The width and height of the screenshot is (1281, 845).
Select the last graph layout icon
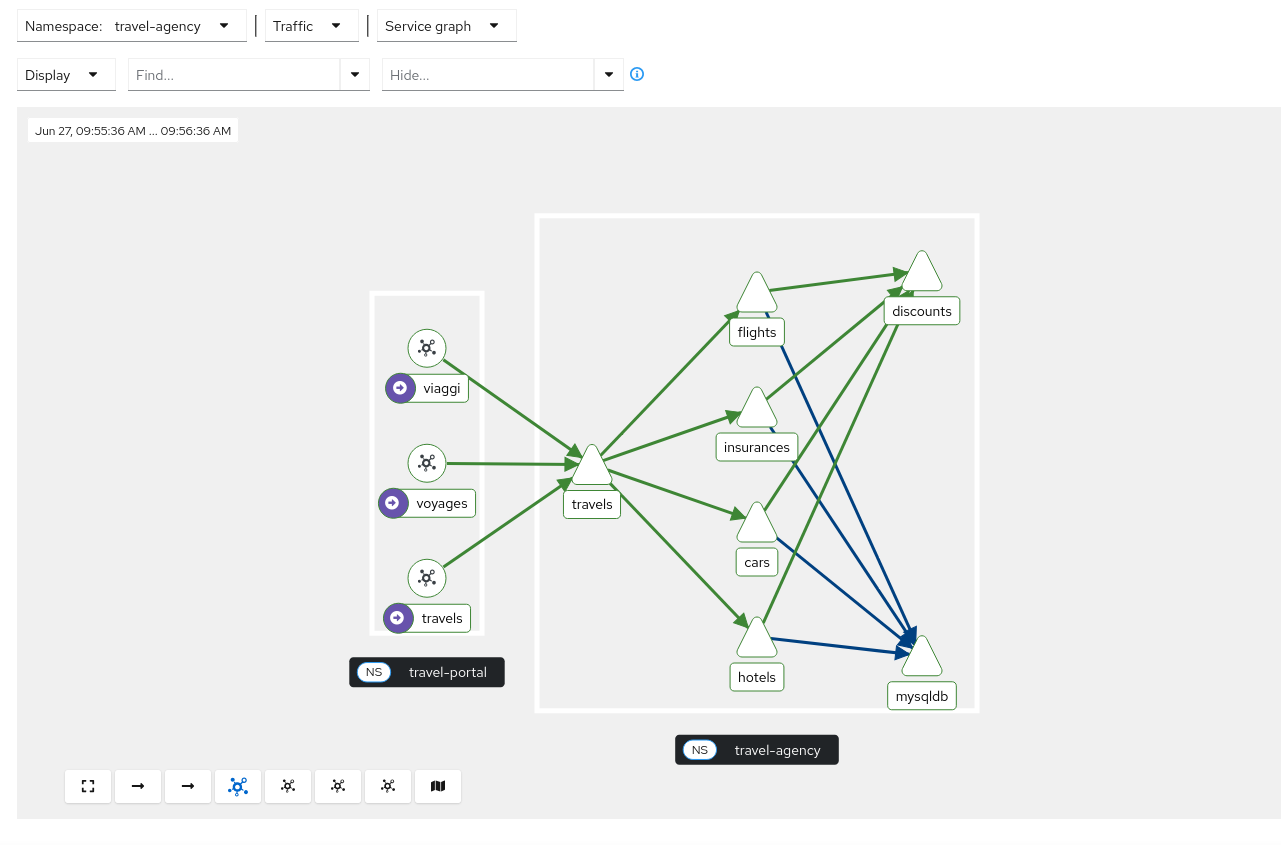[x=388, y=786]
